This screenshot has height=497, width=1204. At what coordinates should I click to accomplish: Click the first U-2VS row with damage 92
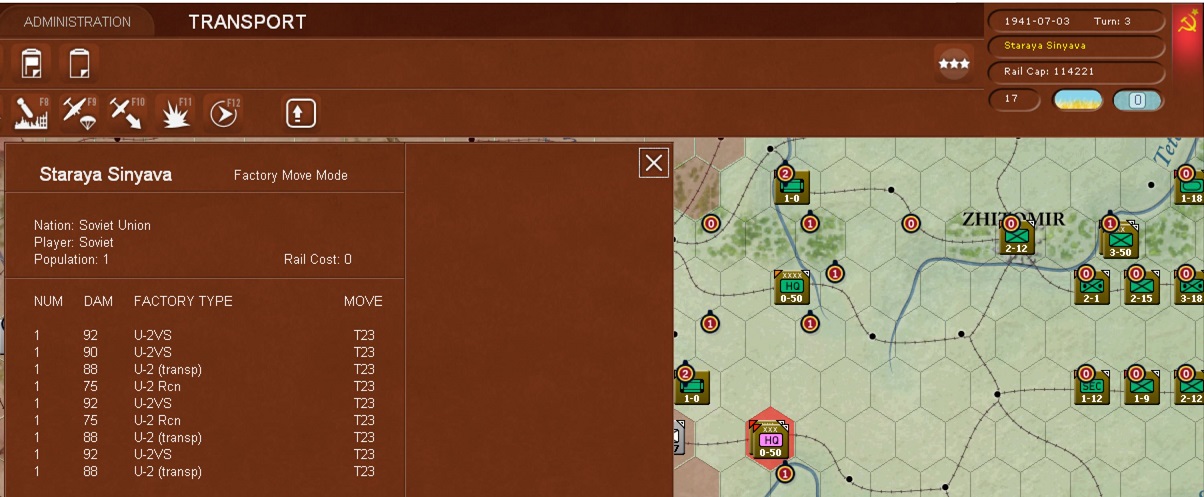pyautogui.click(x=204, y=335)
